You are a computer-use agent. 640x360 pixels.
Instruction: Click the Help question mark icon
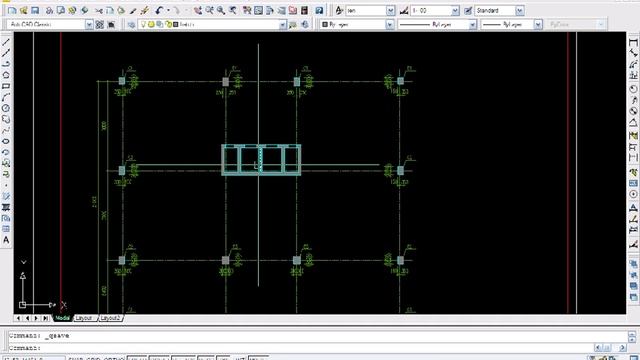coord(319,11)
